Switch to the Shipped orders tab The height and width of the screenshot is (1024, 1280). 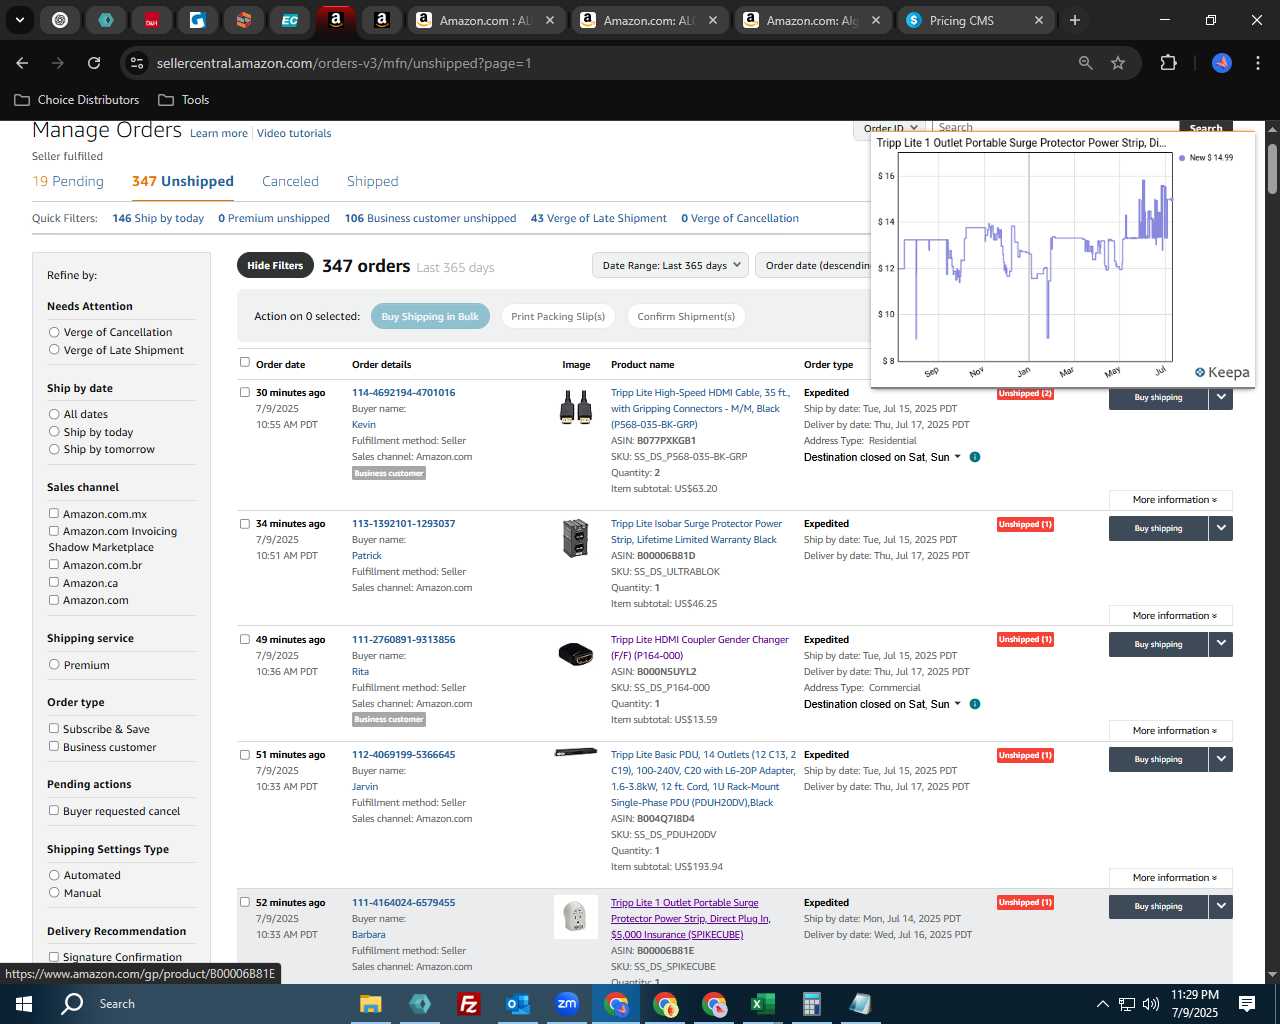tap(372, 181)
